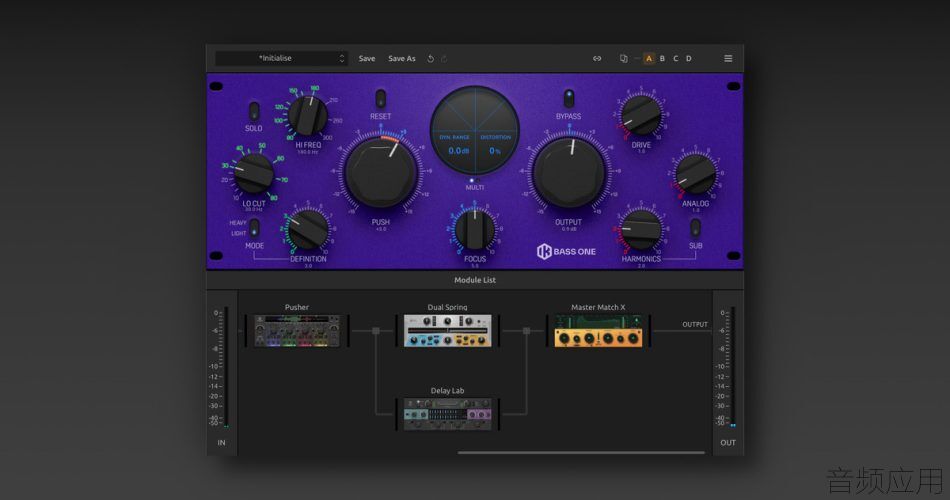Toggle the RESET switch

380,99
